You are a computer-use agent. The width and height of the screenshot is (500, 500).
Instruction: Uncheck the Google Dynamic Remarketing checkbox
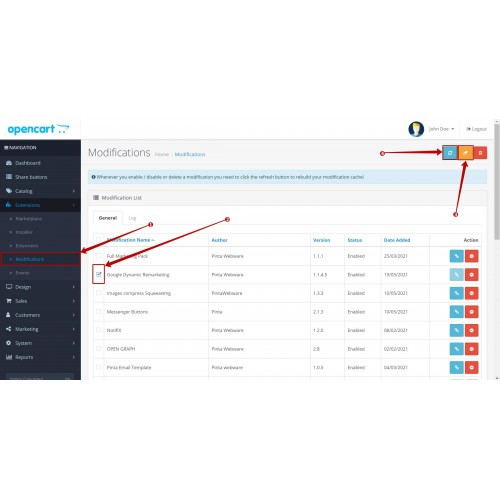[99, 274]
